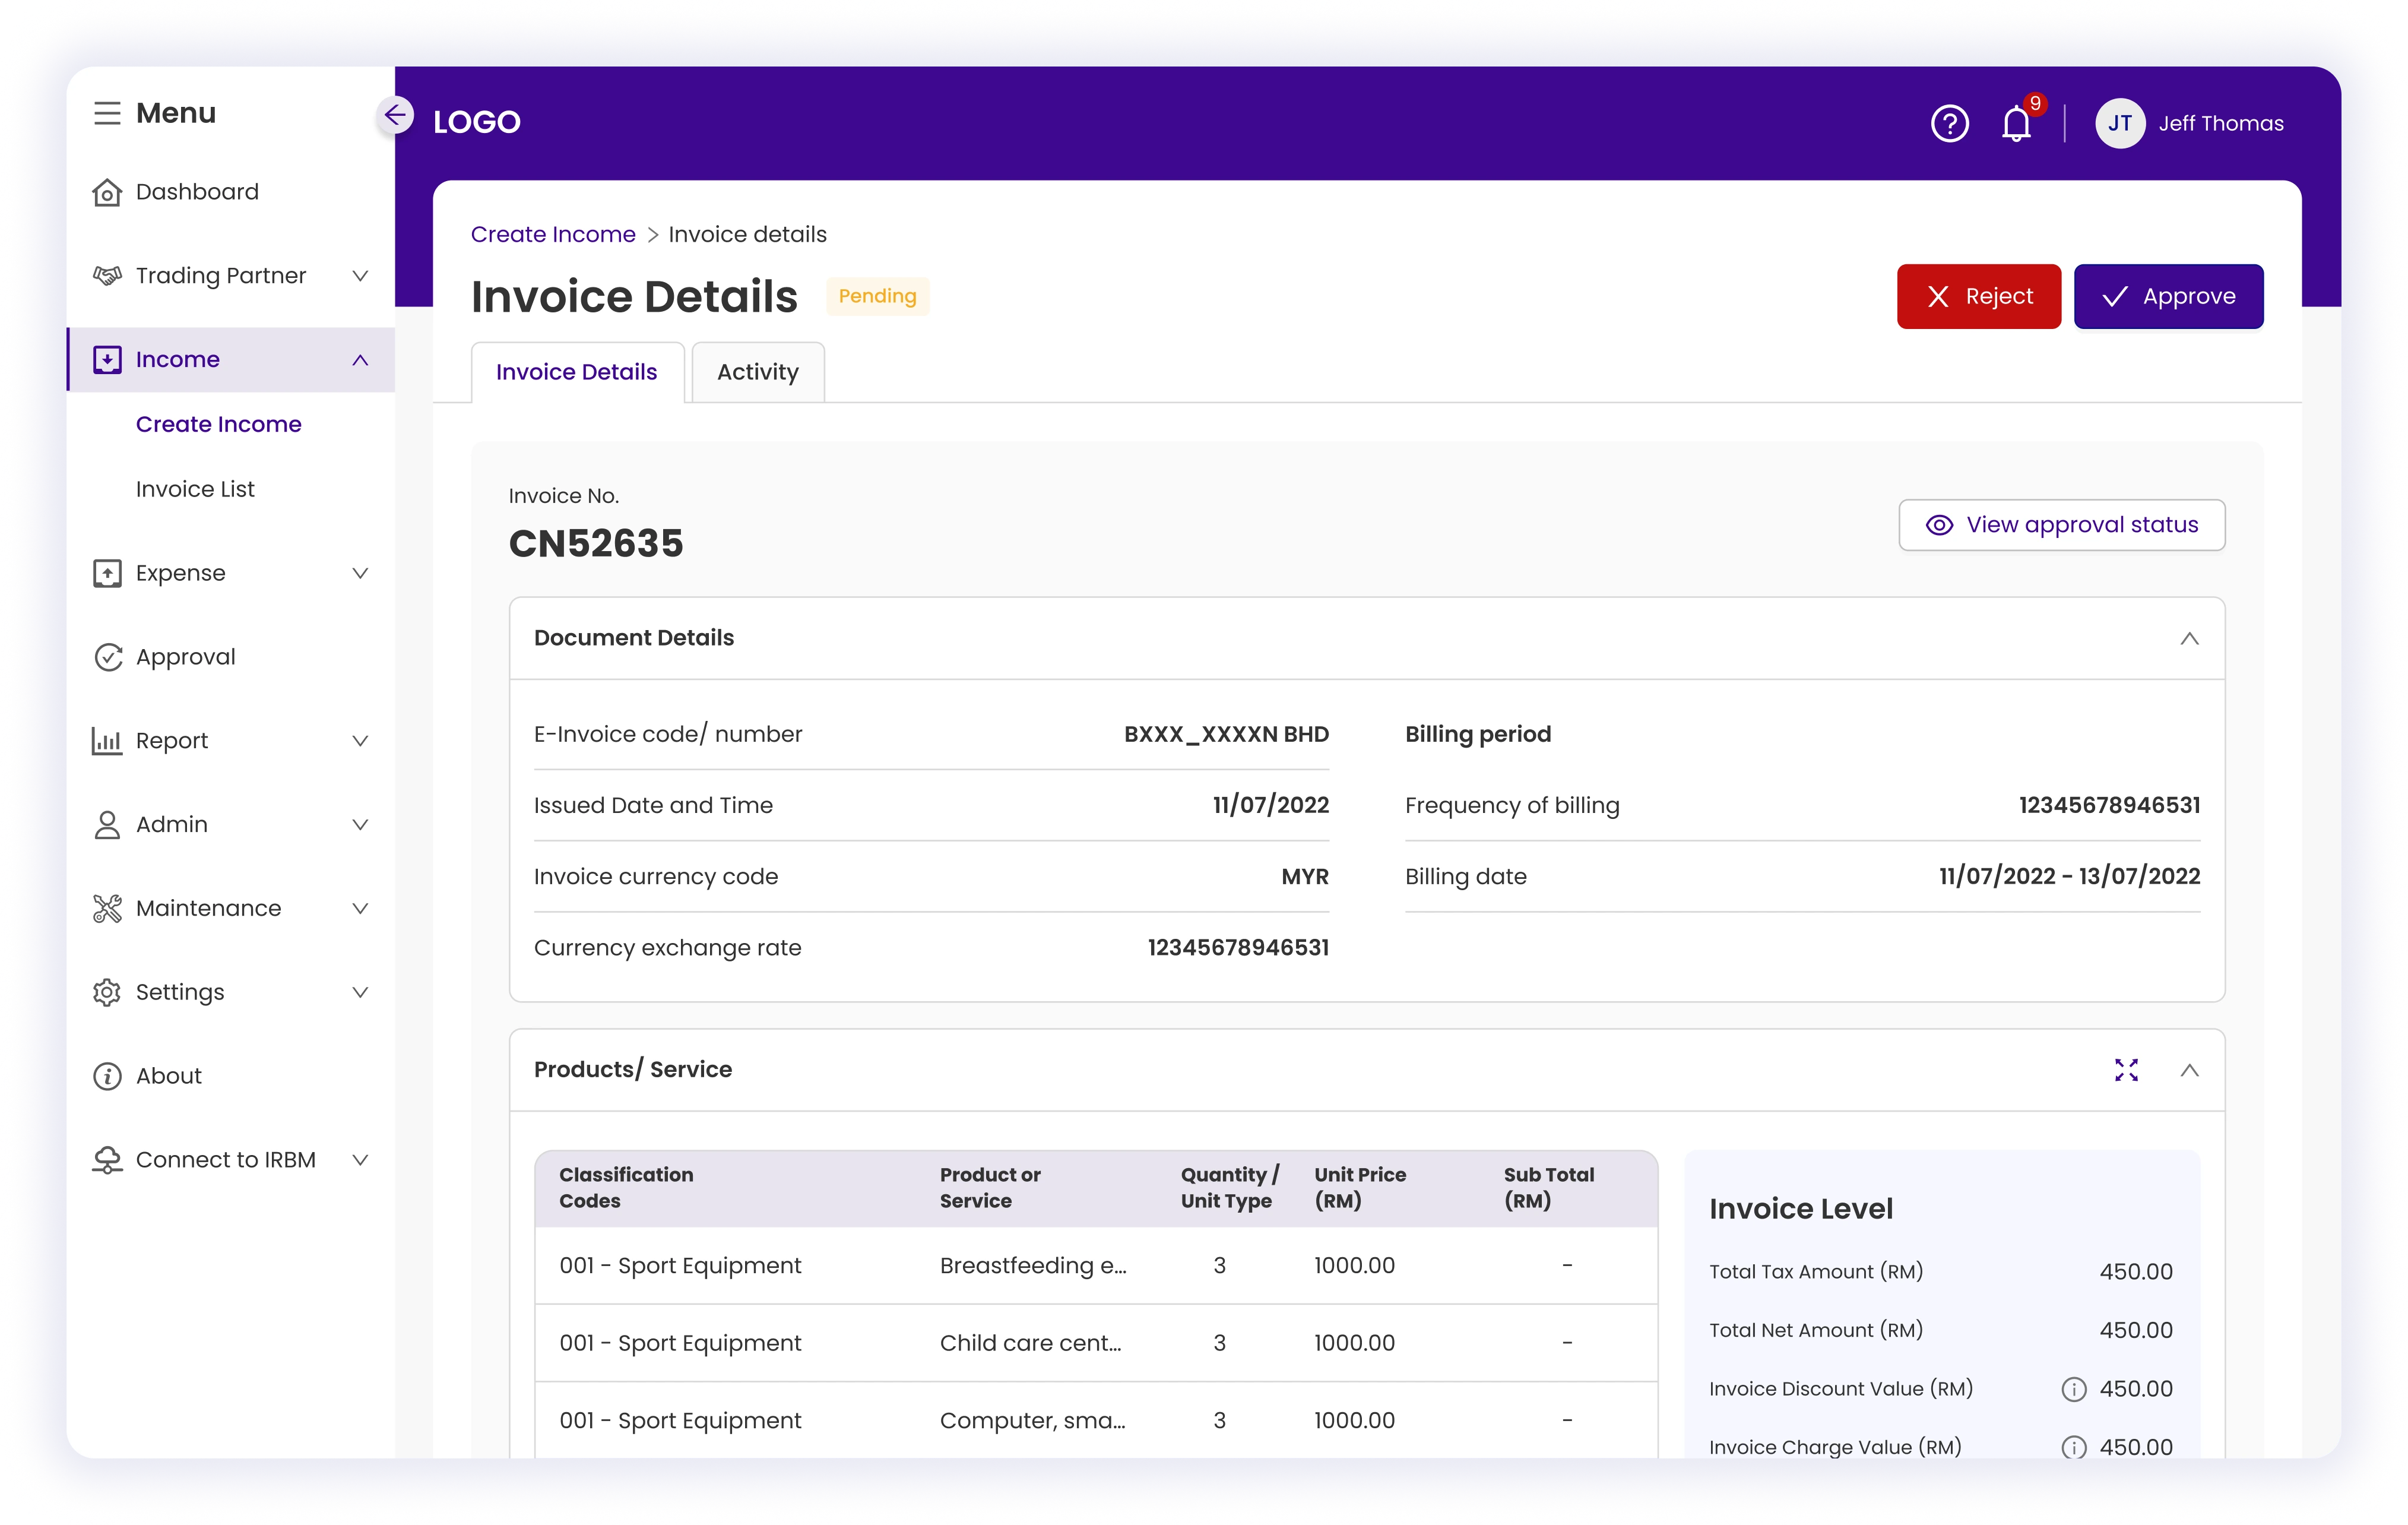Click the Income download-box icon
The width and height of the screenshot is (2408, 1525).
coord(107,359)
